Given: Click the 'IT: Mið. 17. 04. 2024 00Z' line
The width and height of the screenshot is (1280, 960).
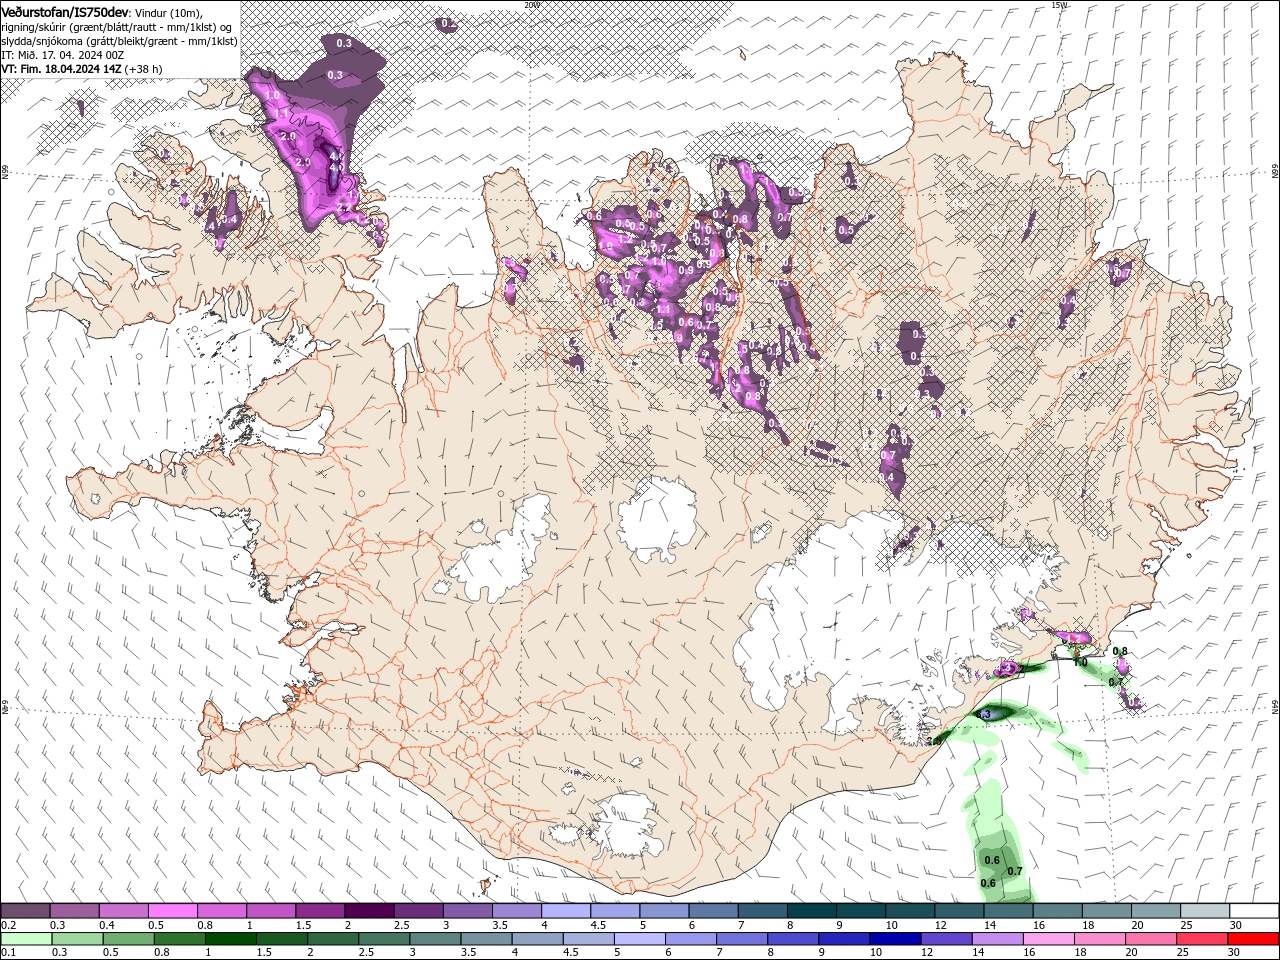Looking at the screenshot, I should [62, 55].
